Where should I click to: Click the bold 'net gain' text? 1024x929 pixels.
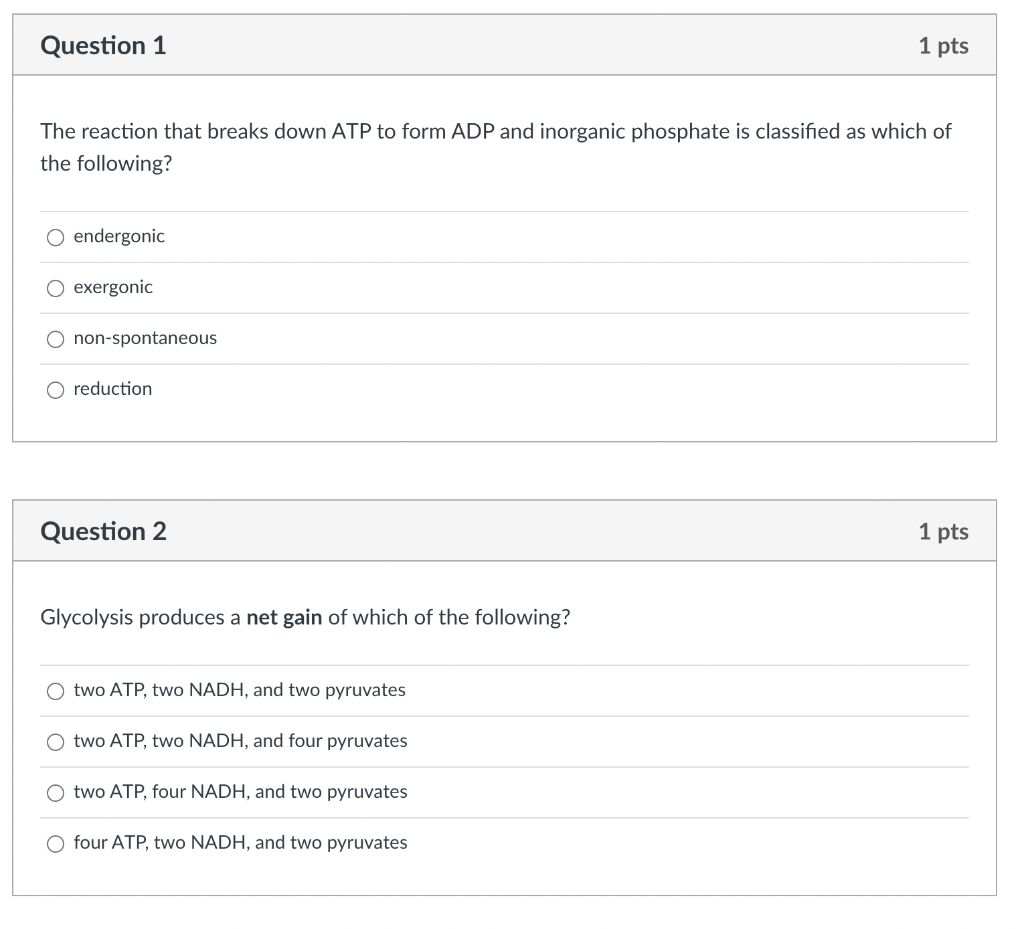click(284, 617)
